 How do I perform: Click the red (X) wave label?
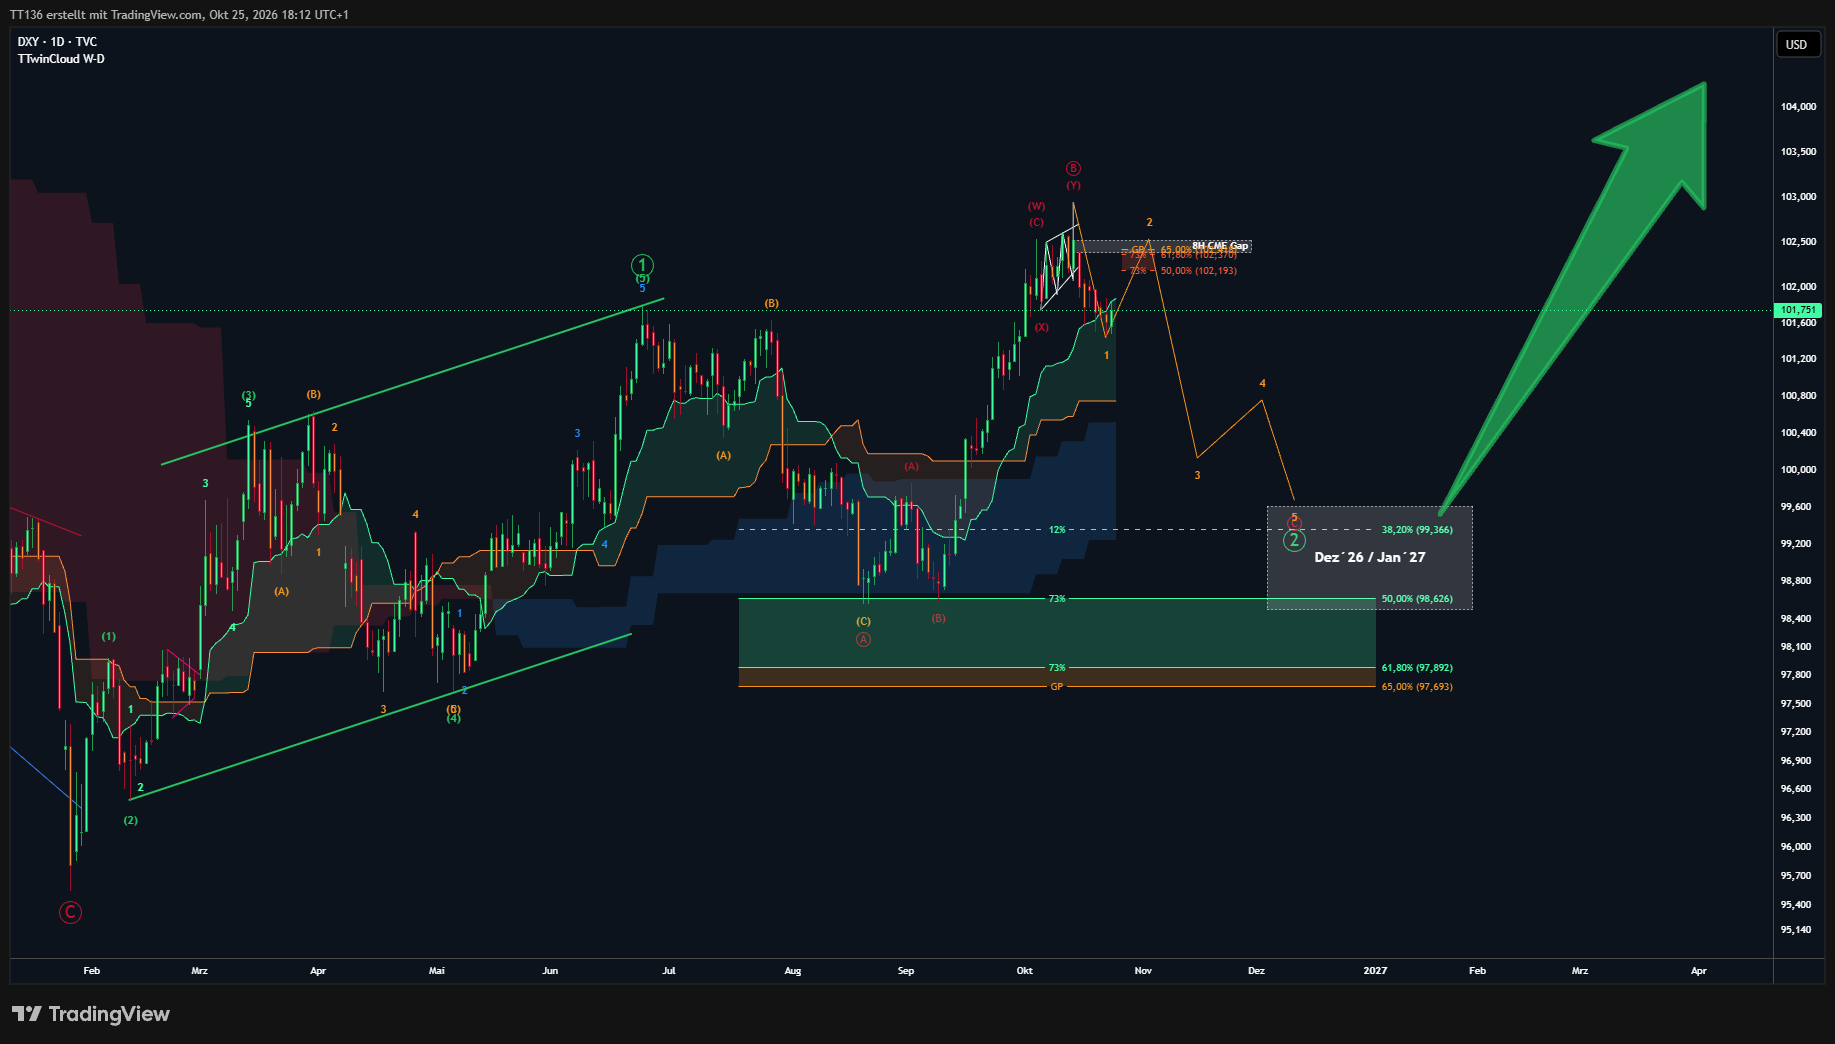click(1042, 327)
